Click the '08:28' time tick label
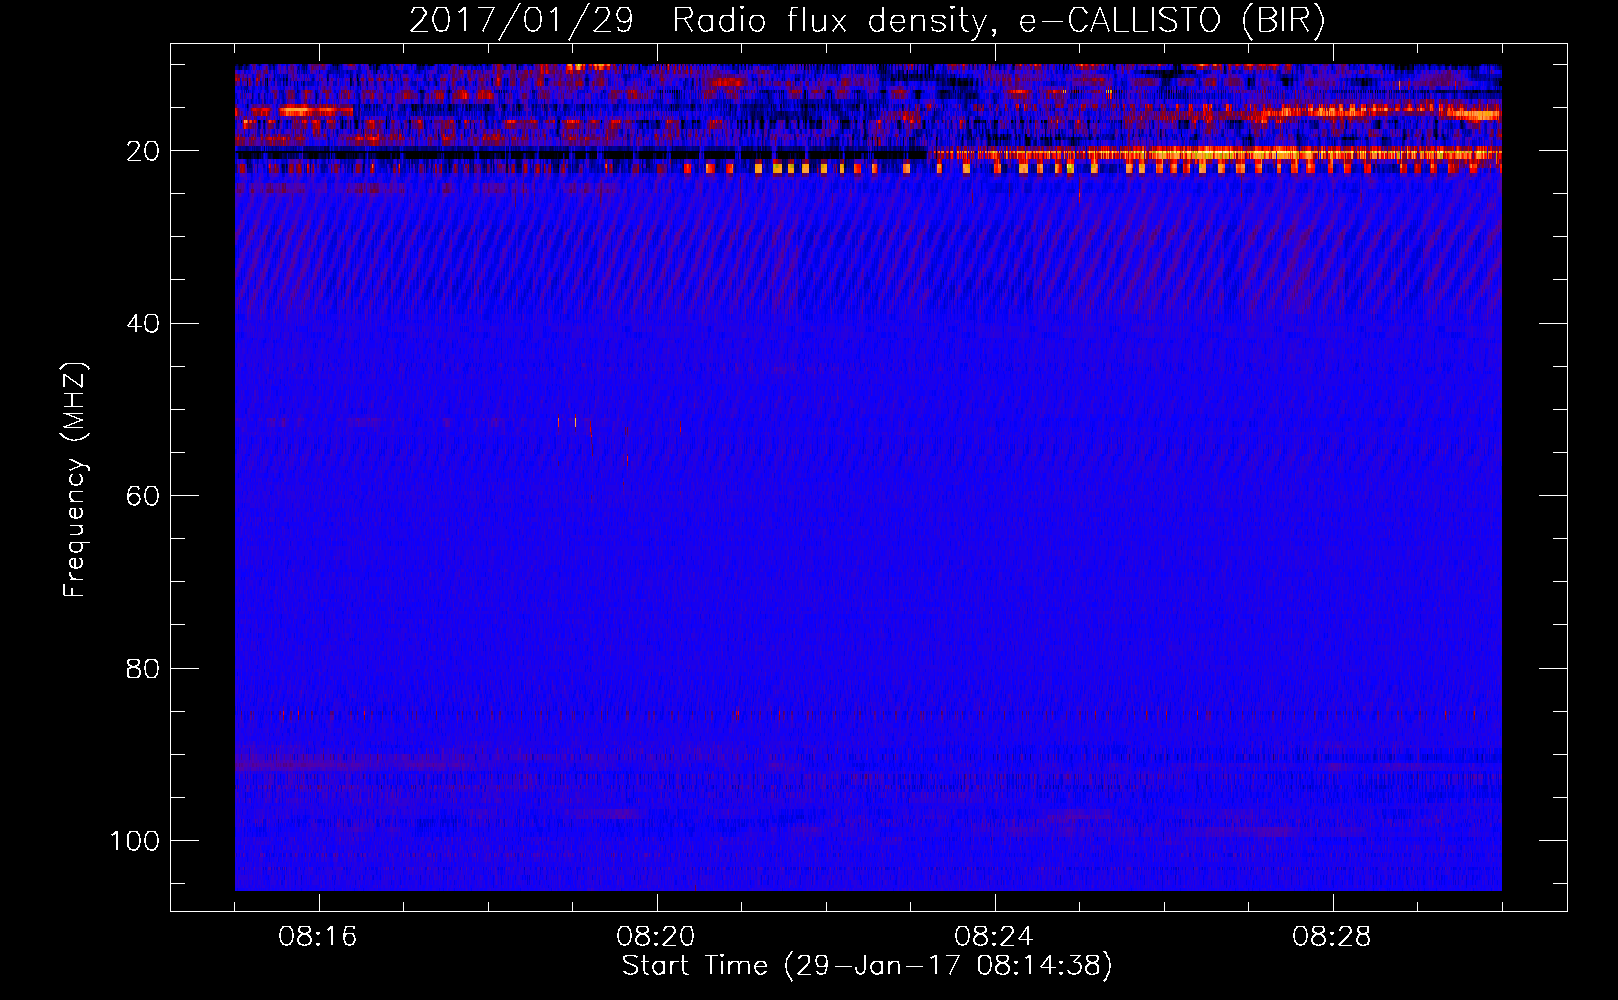This screenshot has height=1000, width=1618. coord(1332,937)
